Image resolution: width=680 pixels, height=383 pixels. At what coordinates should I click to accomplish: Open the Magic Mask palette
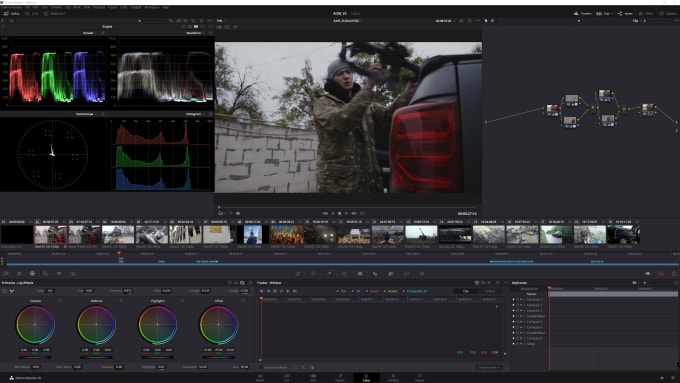tap(375, 274)
